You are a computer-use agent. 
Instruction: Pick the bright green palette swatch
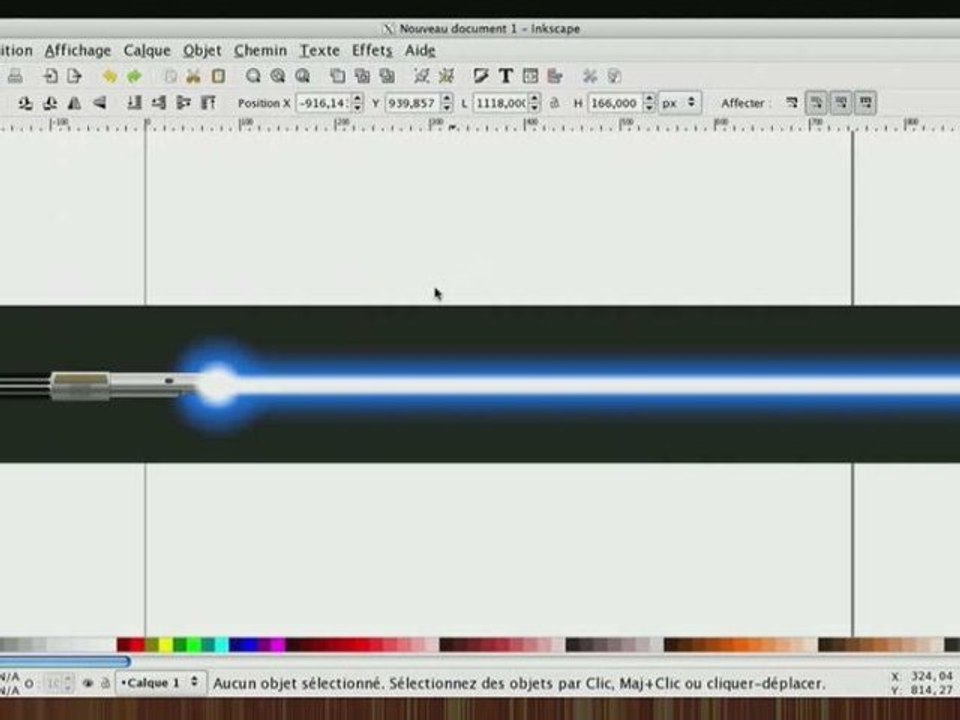pyautogui.click(x=193, y=645)
